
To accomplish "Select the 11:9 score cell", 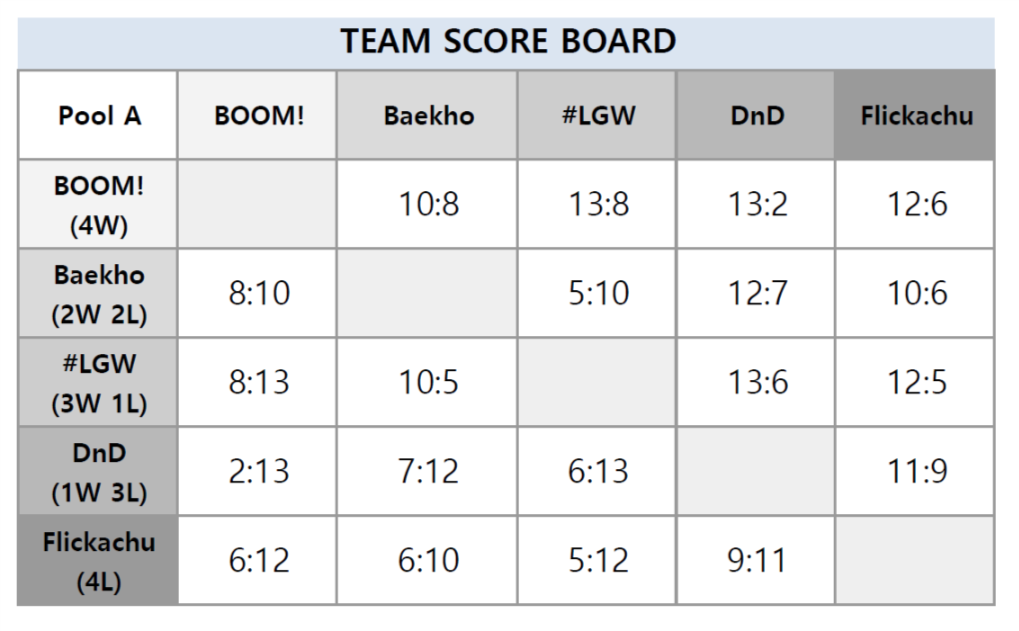I will tap(915, 471).
